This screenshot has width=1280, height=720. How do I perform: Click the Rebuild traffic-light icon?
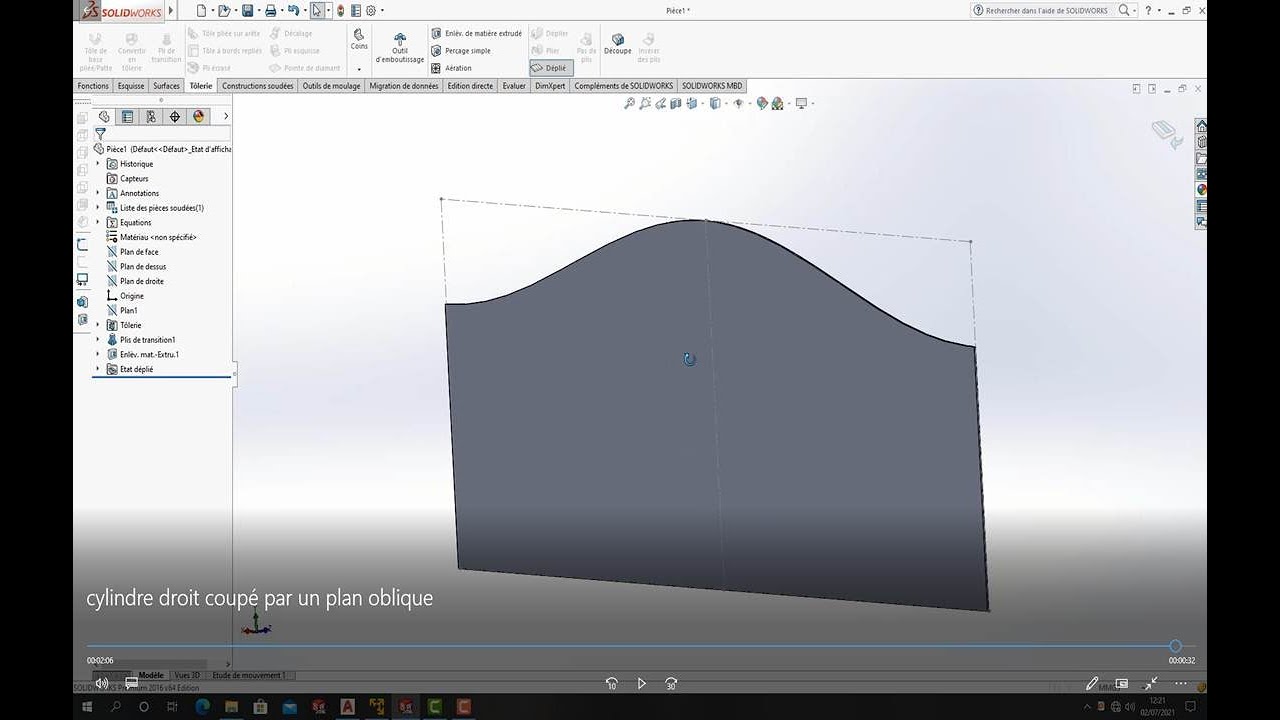coord(341,11)
